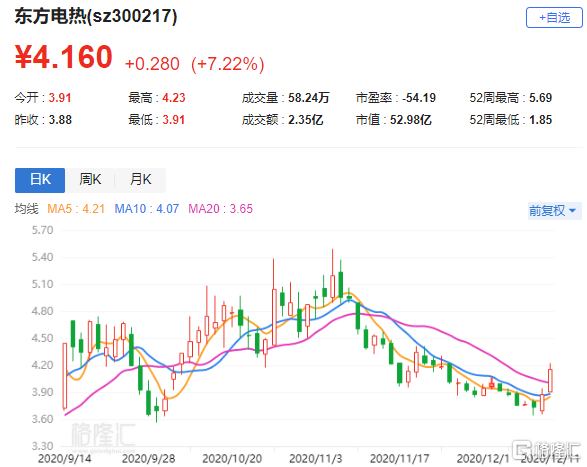Click the 2020/10/20 date axis label

click(232, 458)
